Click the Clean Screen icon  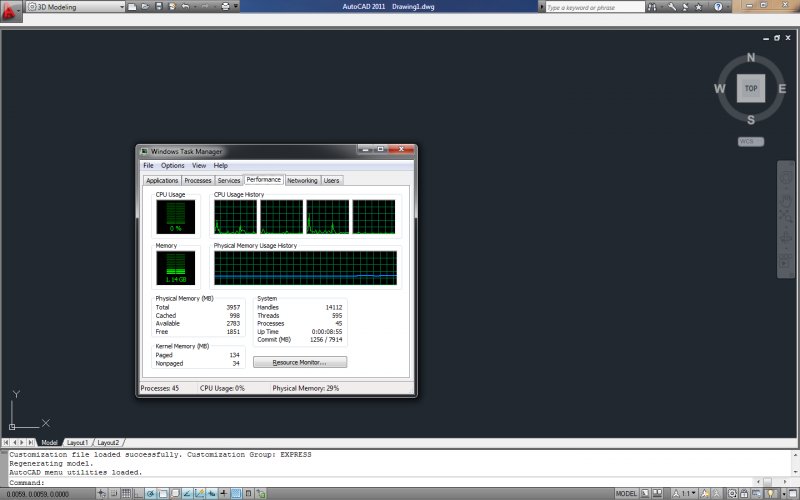tap(793, 493)
